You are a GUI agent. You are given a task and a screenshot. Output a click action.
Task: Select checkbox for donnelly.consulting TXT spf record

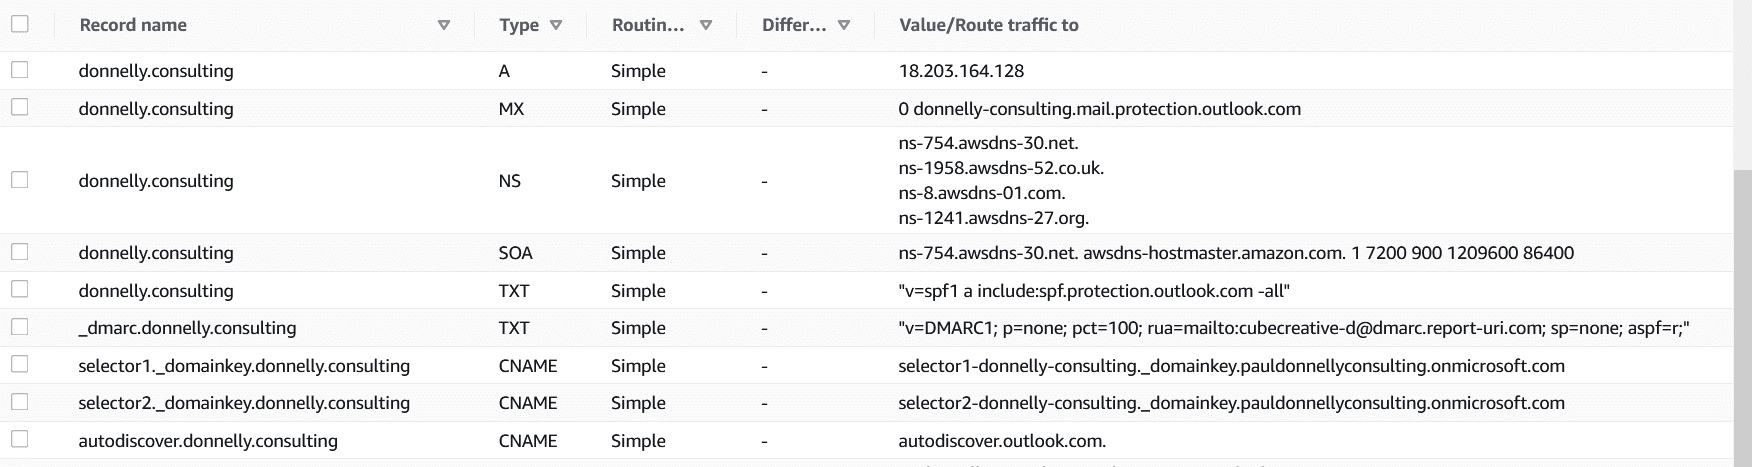[19, 290]
